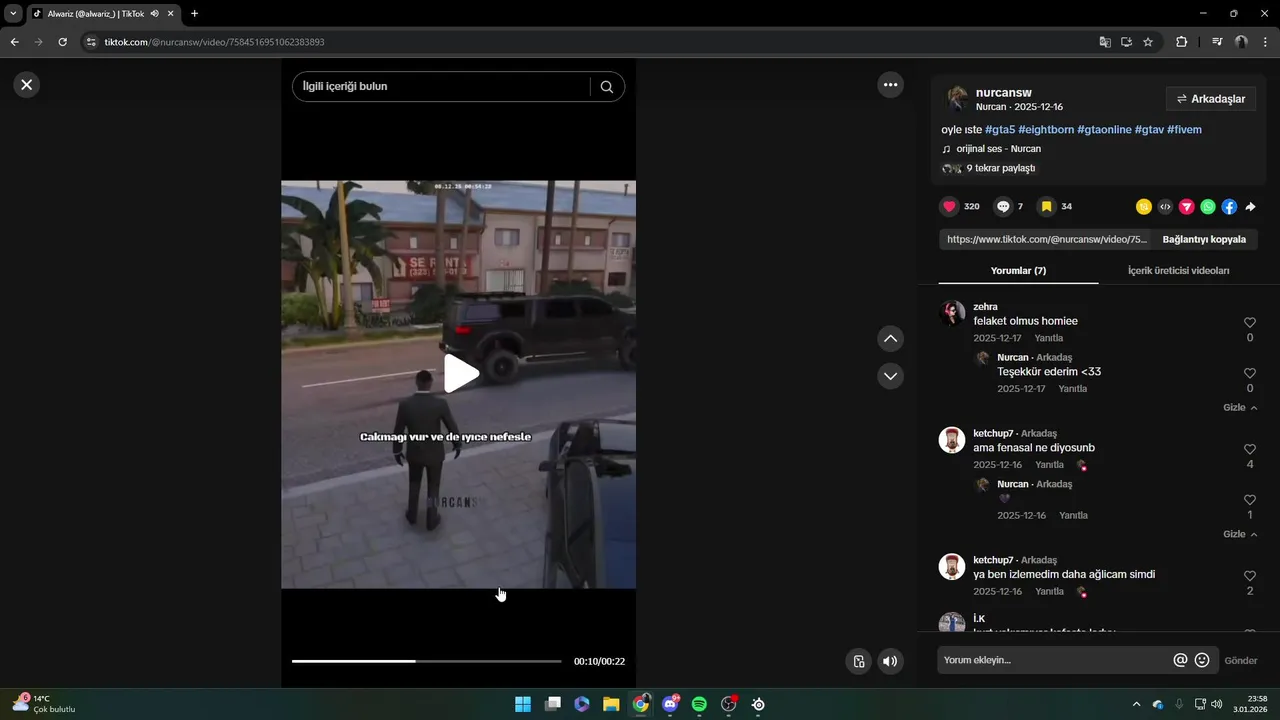Like ketchup7's 'ya ben izlemedim' comment
The width and height of the screenshot is (1280, 720).
pyautogui.click(x=1250, y=577)
